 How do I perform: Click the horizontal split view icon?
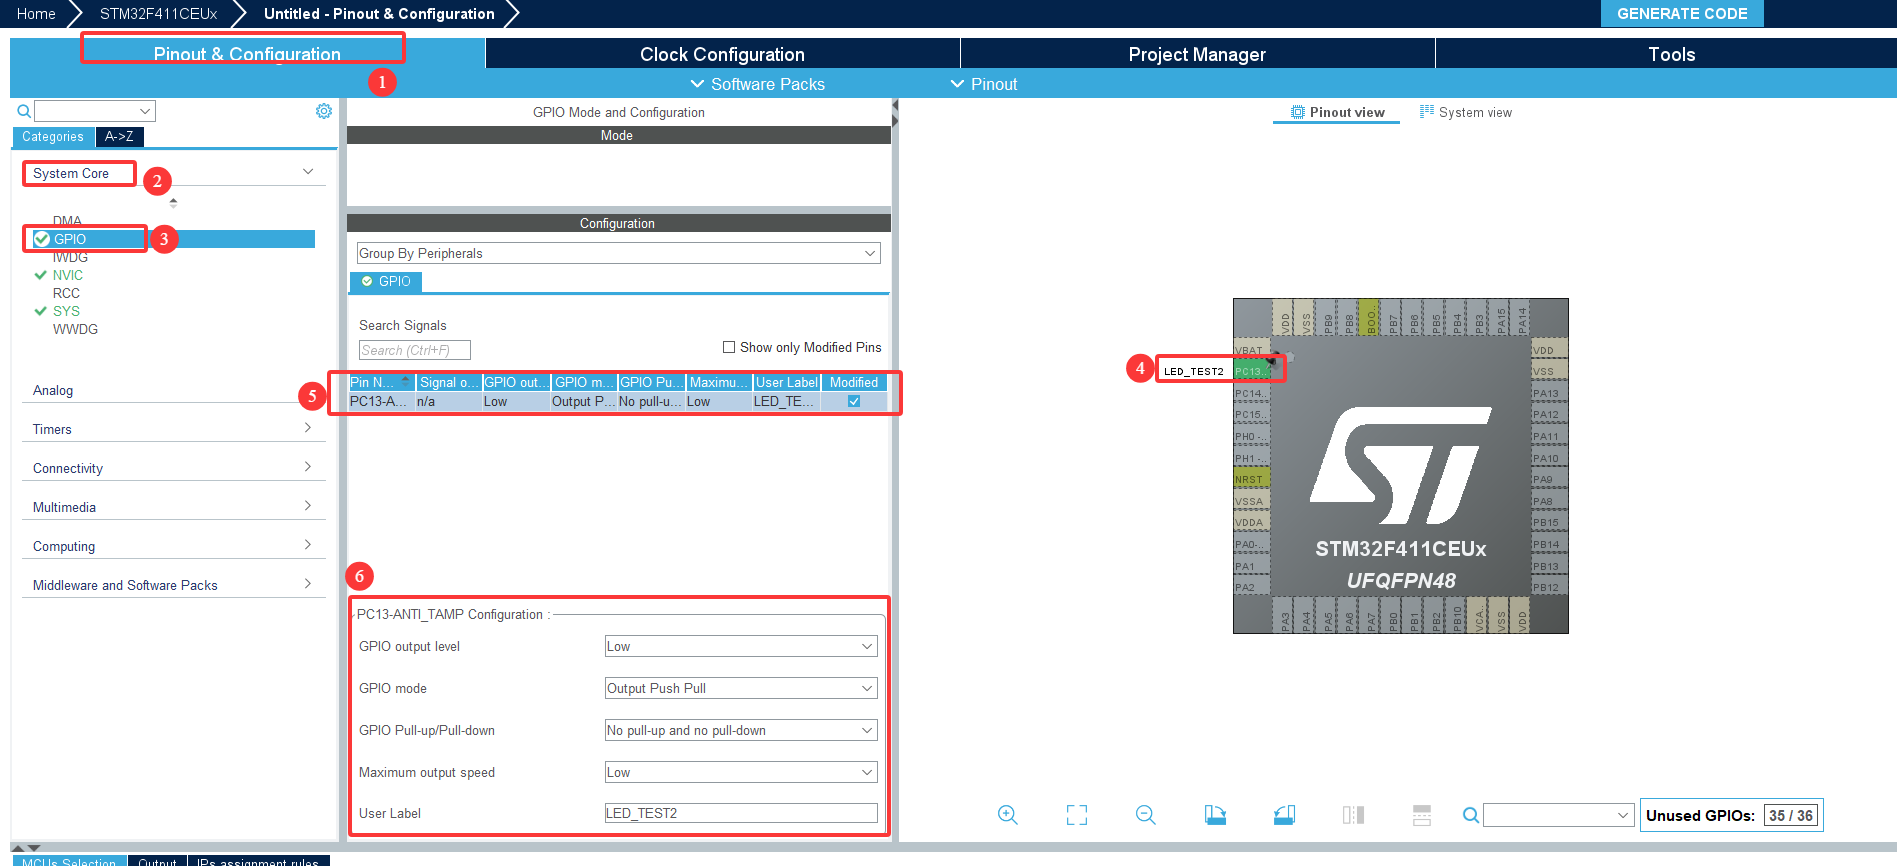[x=1422, y=815]
